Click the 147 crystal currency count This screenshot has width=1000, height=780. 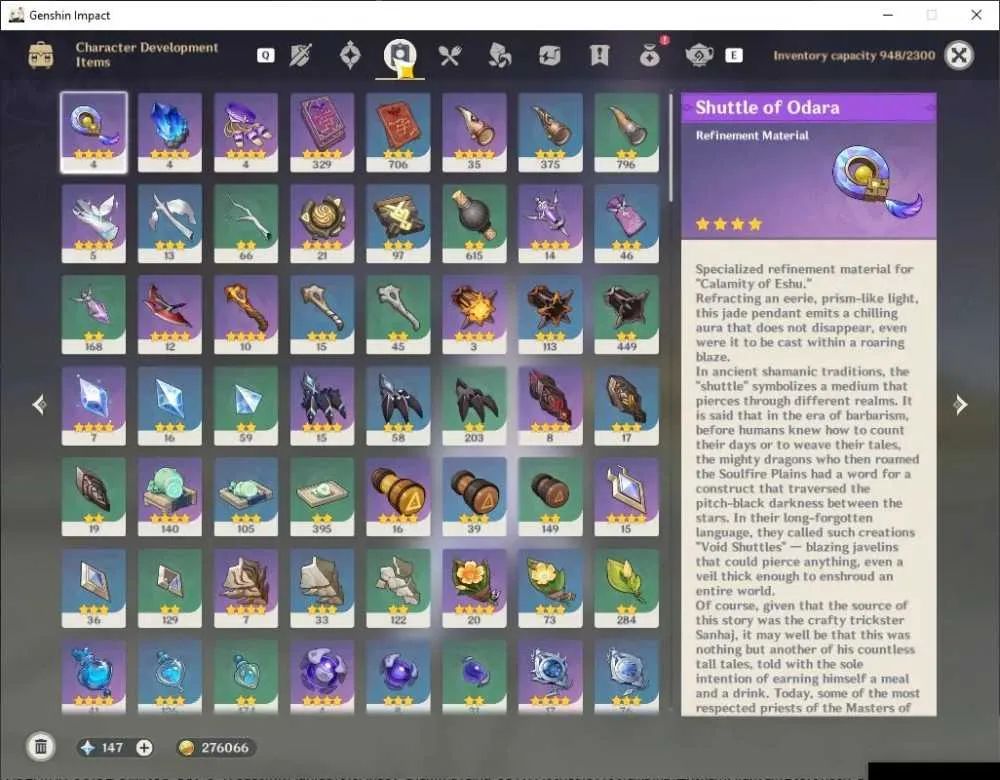(112, 747)
